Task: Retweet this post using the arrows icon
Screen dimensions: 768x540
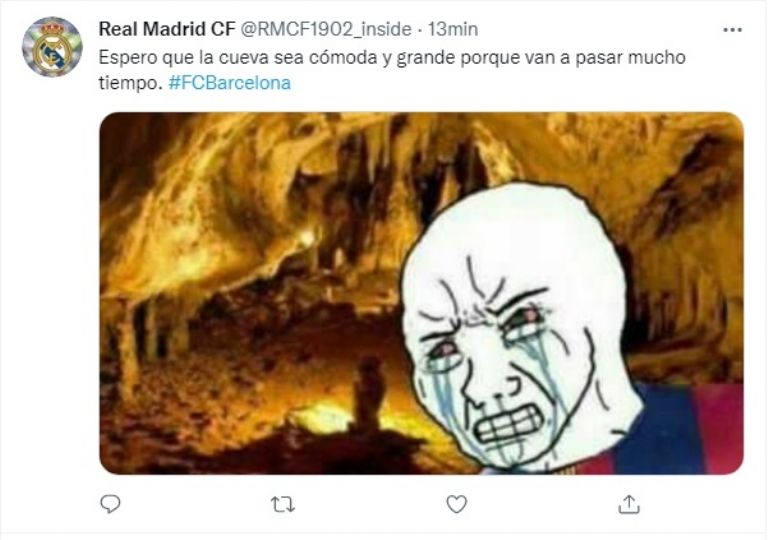Action: 283,504
